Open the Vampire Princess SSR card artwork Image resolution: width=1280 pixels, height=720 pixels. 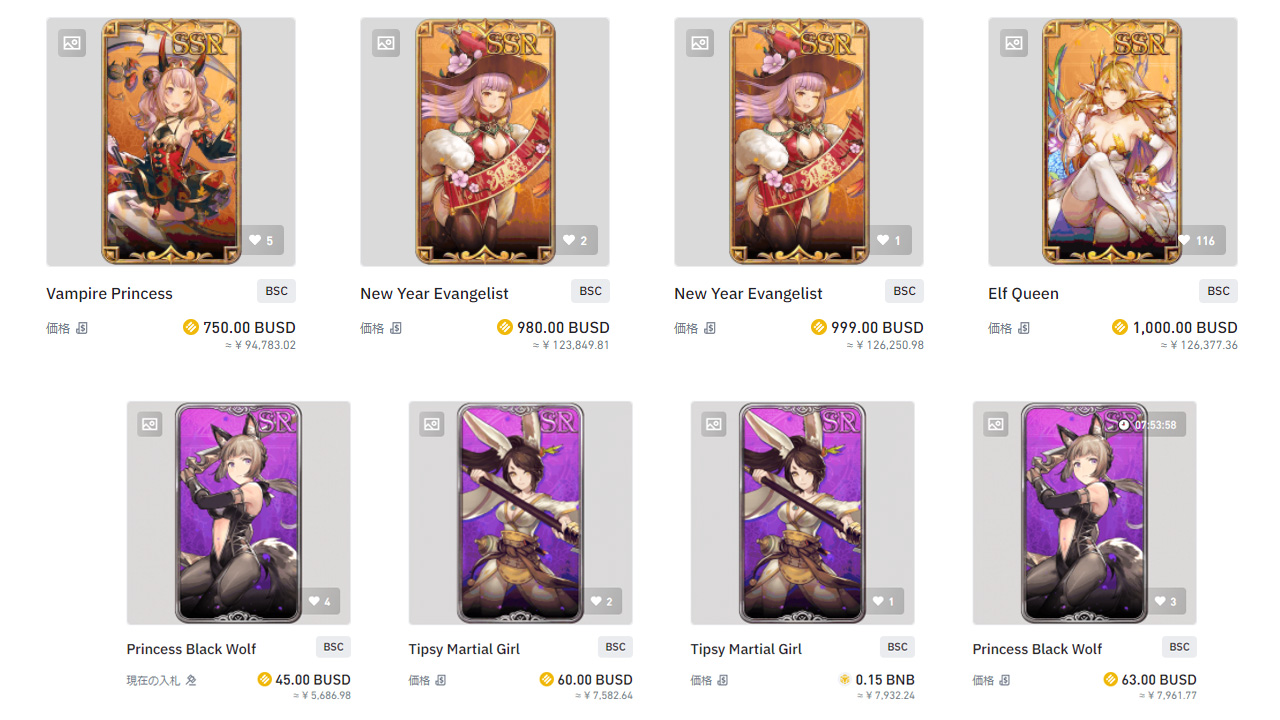(x=170, y=140)
